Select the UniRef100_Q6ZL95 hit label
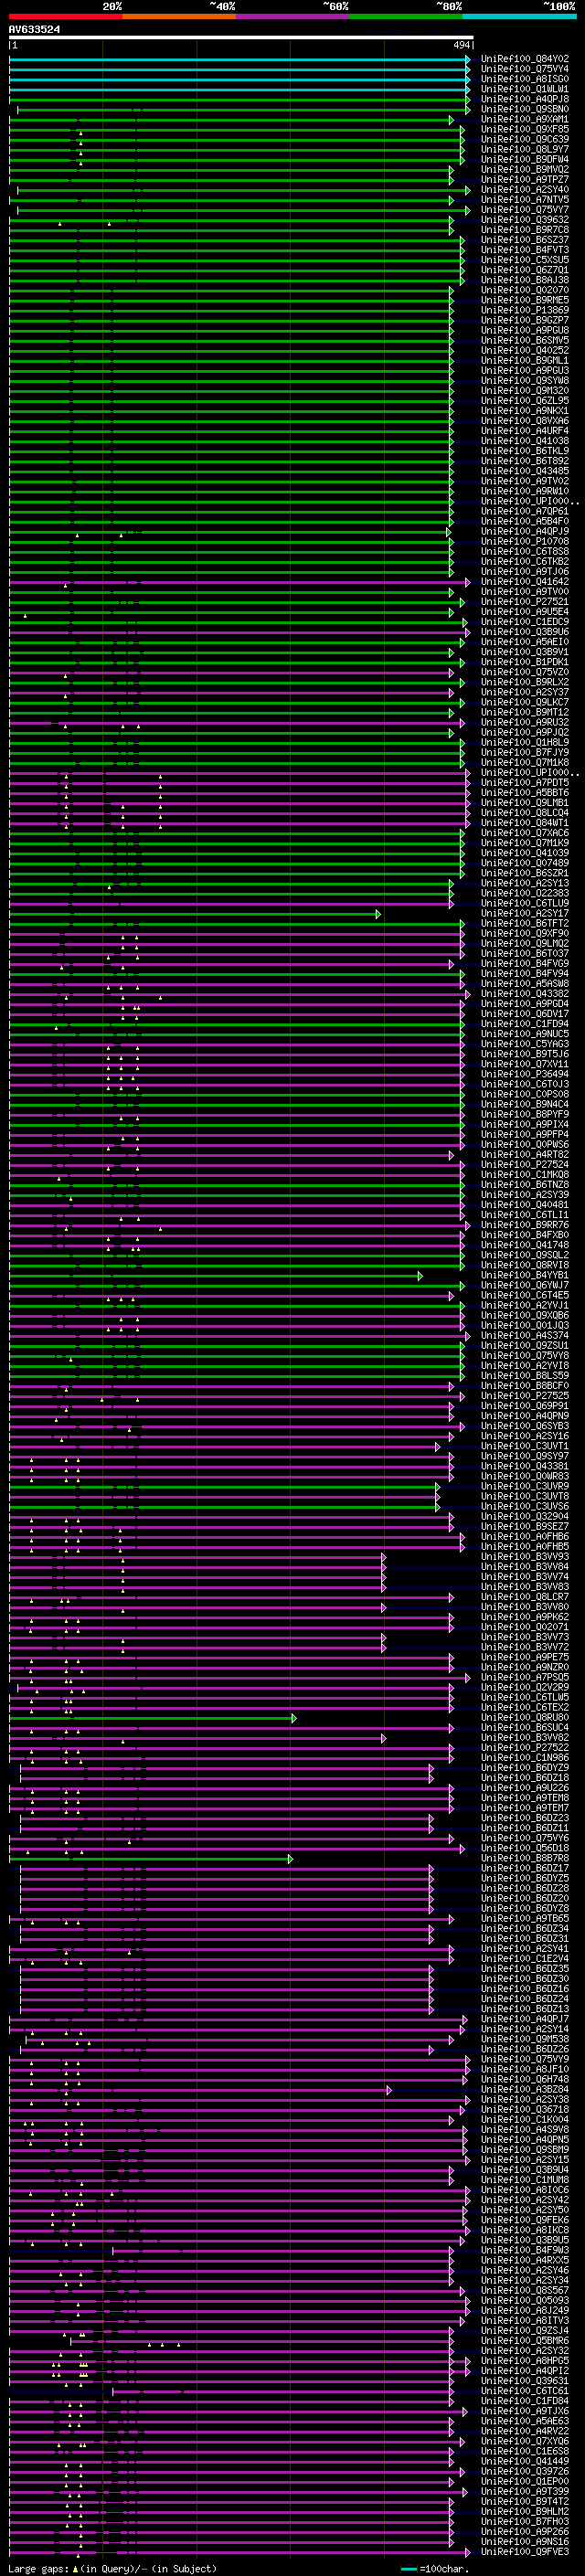 pos(525,400)
